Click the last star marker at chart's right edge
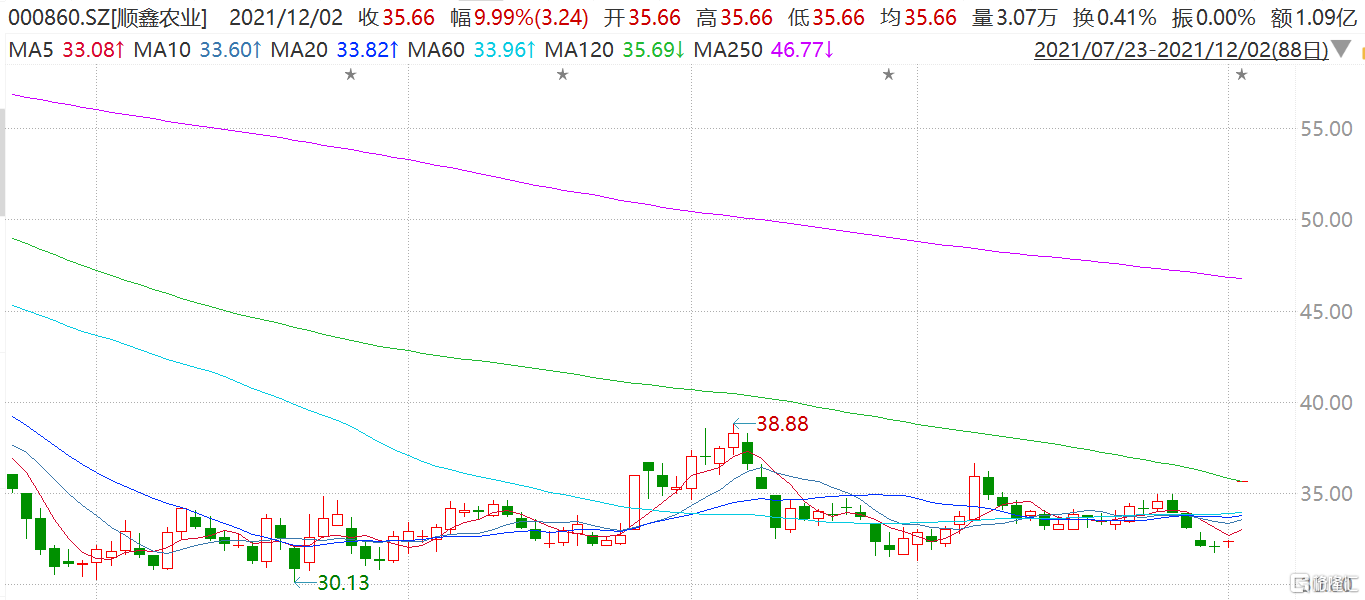1365x600 pixels. click(x=1242, y=74)
